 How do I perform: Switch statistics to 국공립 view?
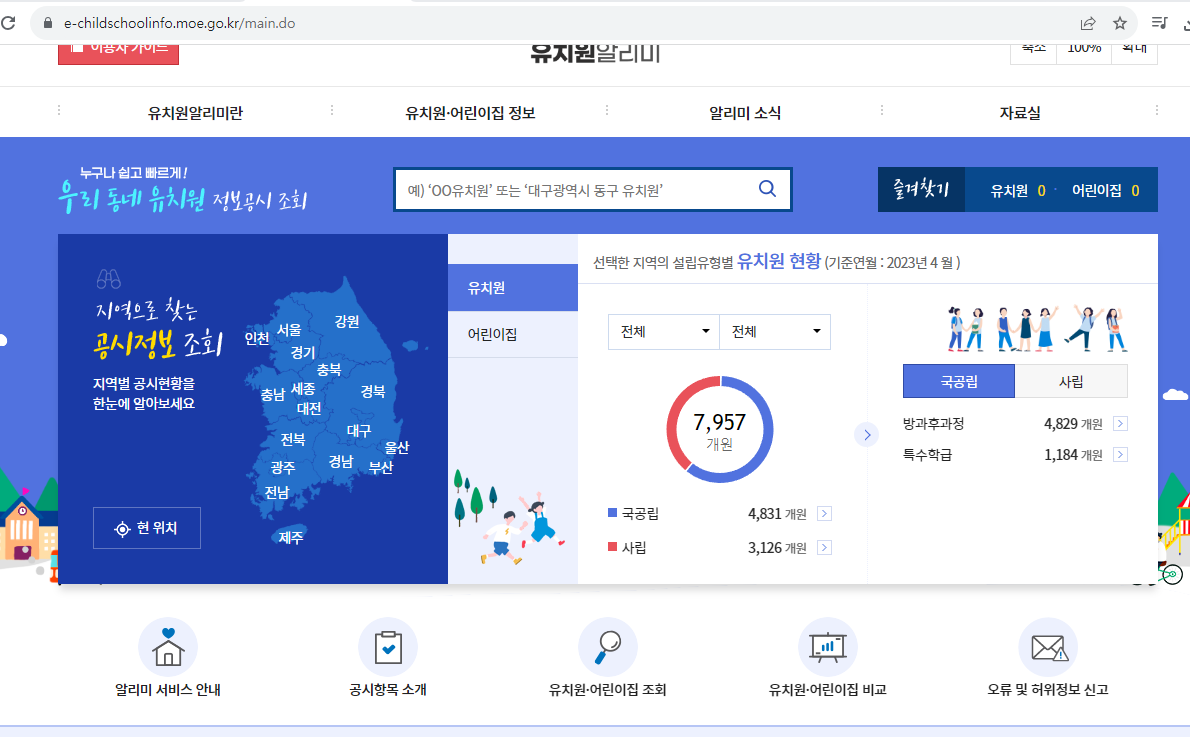coord(957,381)
